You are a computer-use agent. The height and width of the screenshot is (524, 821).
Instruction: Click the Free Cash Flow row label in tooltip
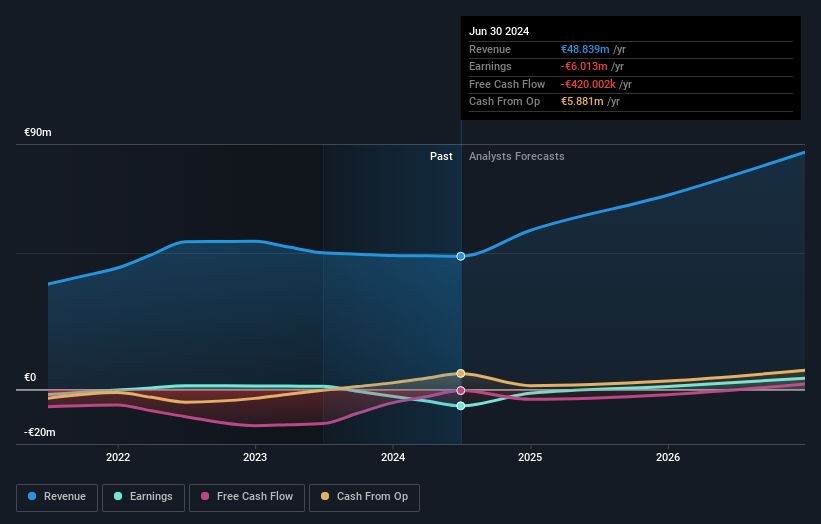pyautogui.click(x=507, y=84)
